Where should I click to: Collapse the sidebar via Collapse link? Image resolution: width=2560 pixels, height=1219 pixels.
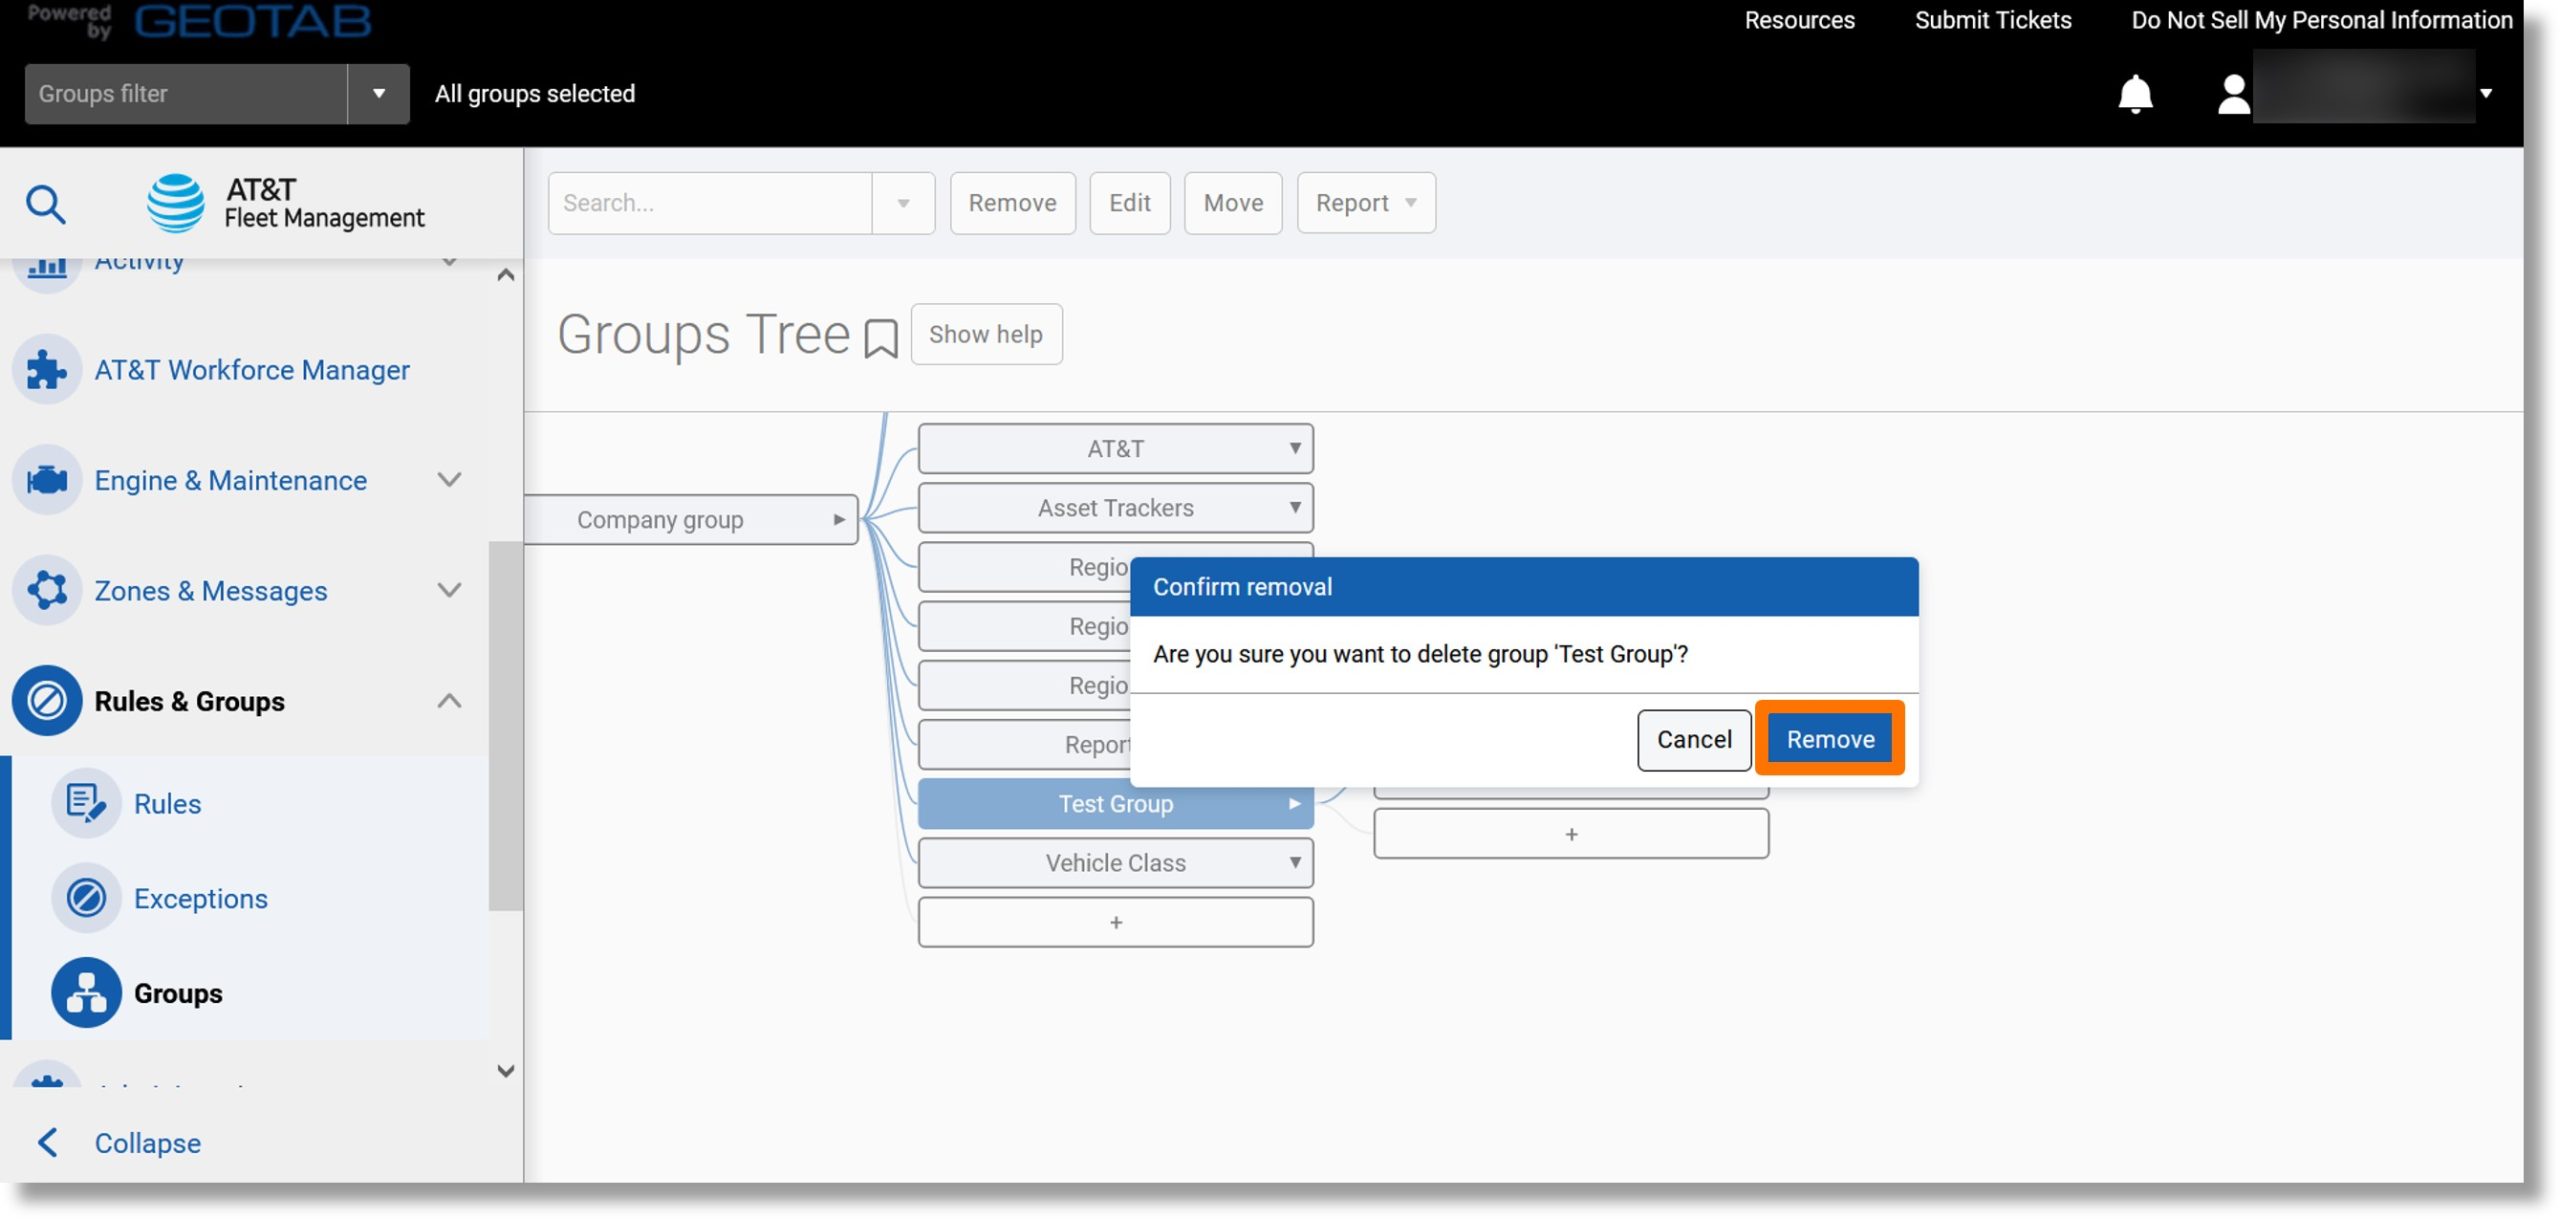tap(147, 1142)
